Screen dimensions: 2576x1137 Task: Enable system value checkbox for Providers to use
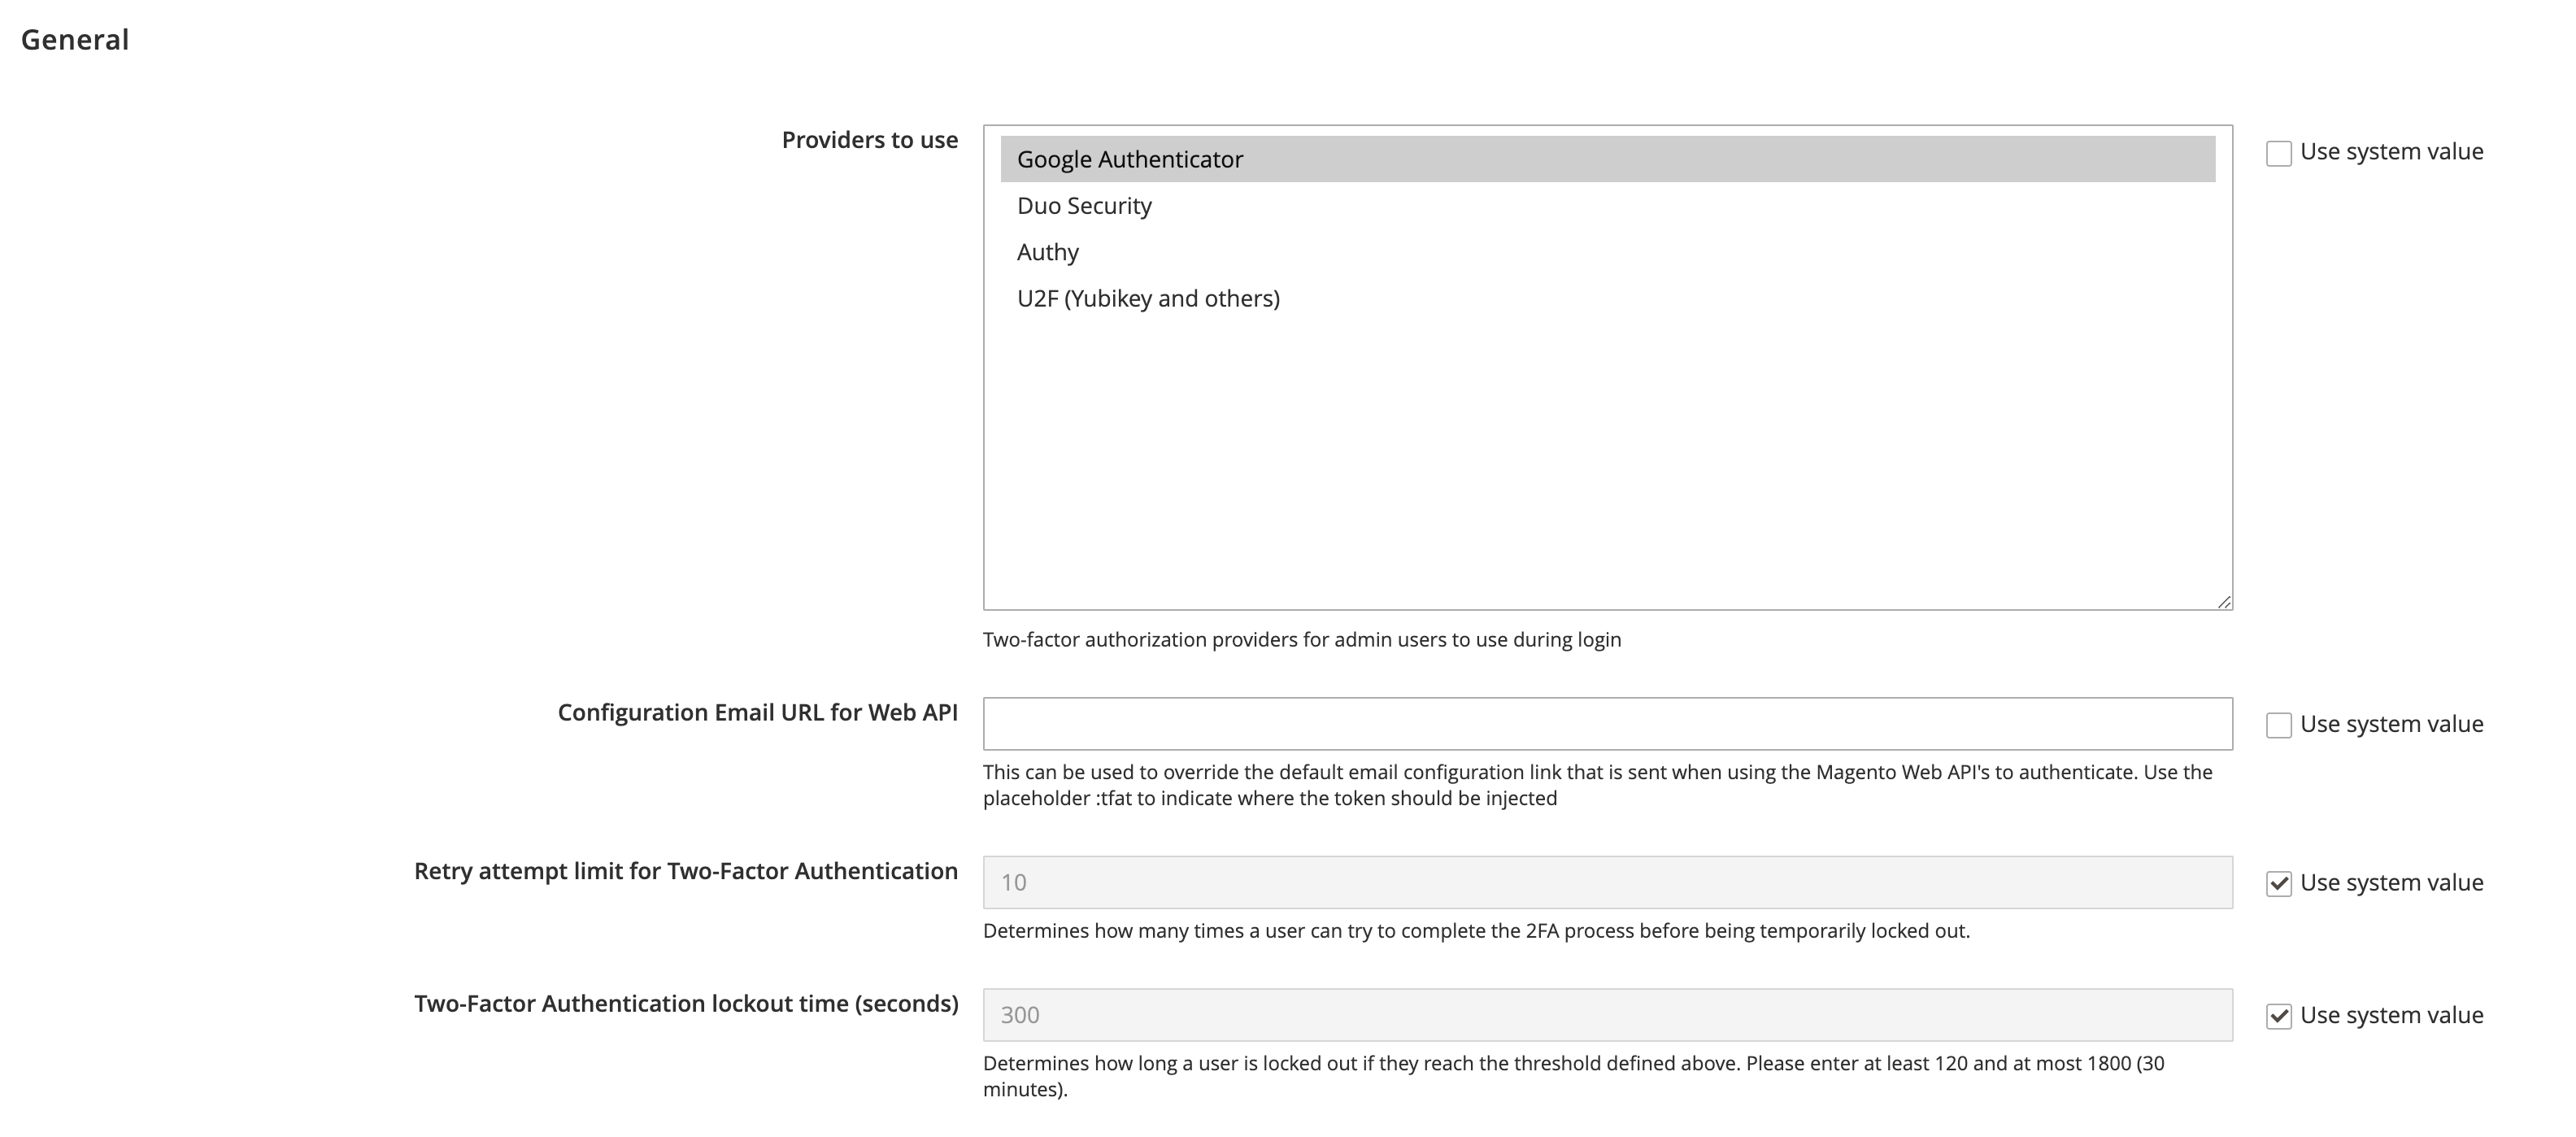pyautogui.click(x=2278, y=153)
